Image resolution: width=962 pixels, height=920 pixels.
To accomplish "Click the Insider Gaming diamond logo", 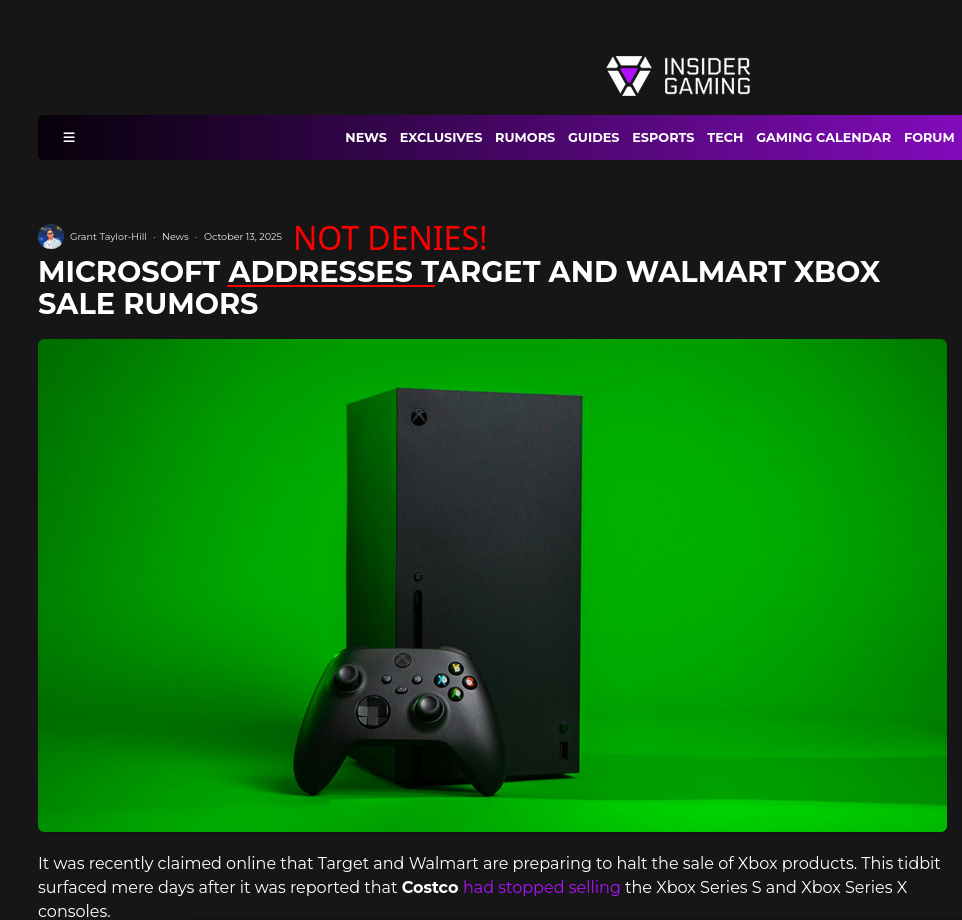I will 628,76.
